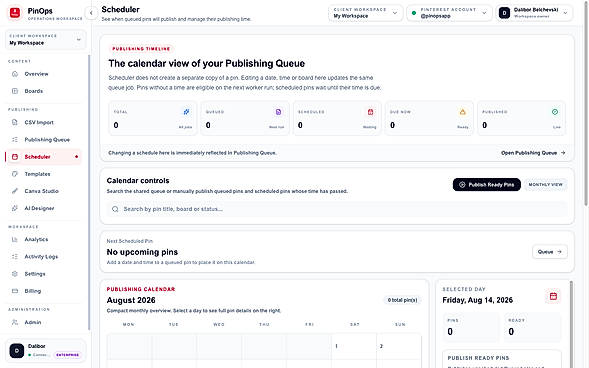The image size is (589, 368).
Task: Click the Publish Ready Pins button
Action: point(486,184)
